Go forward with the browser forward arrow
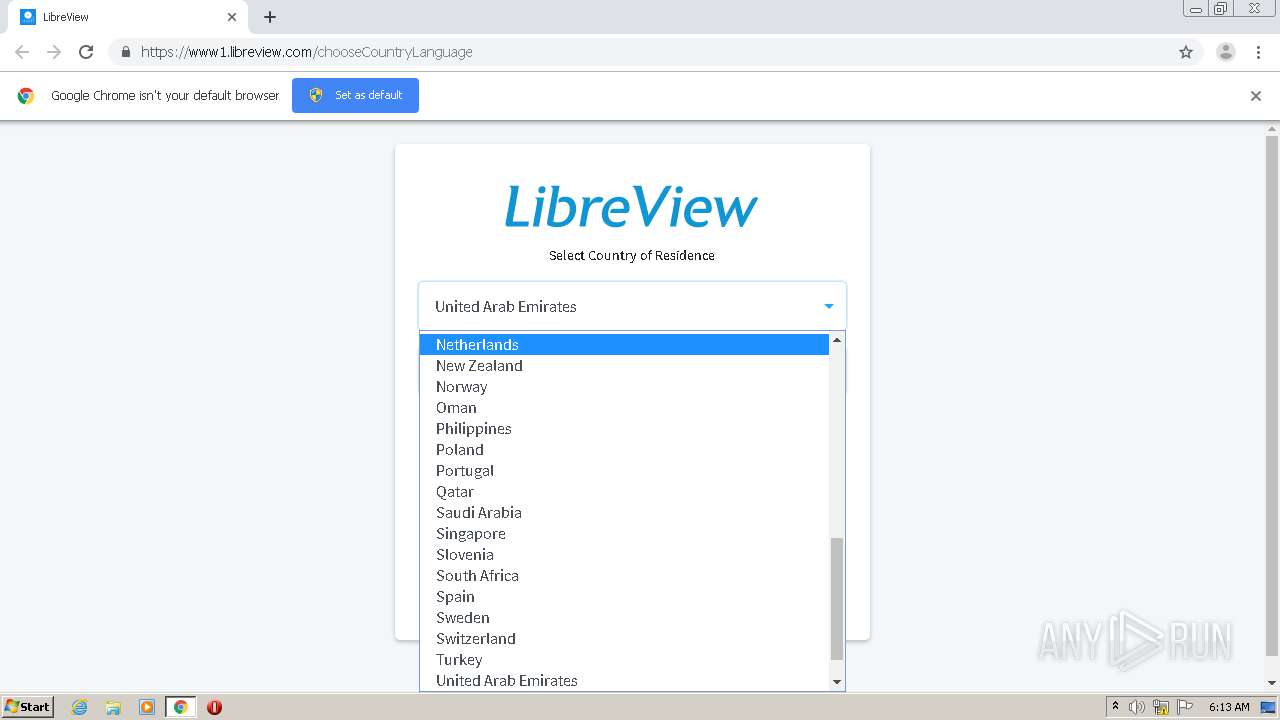This screenshot has width=1280, height=720. point(54,52)
